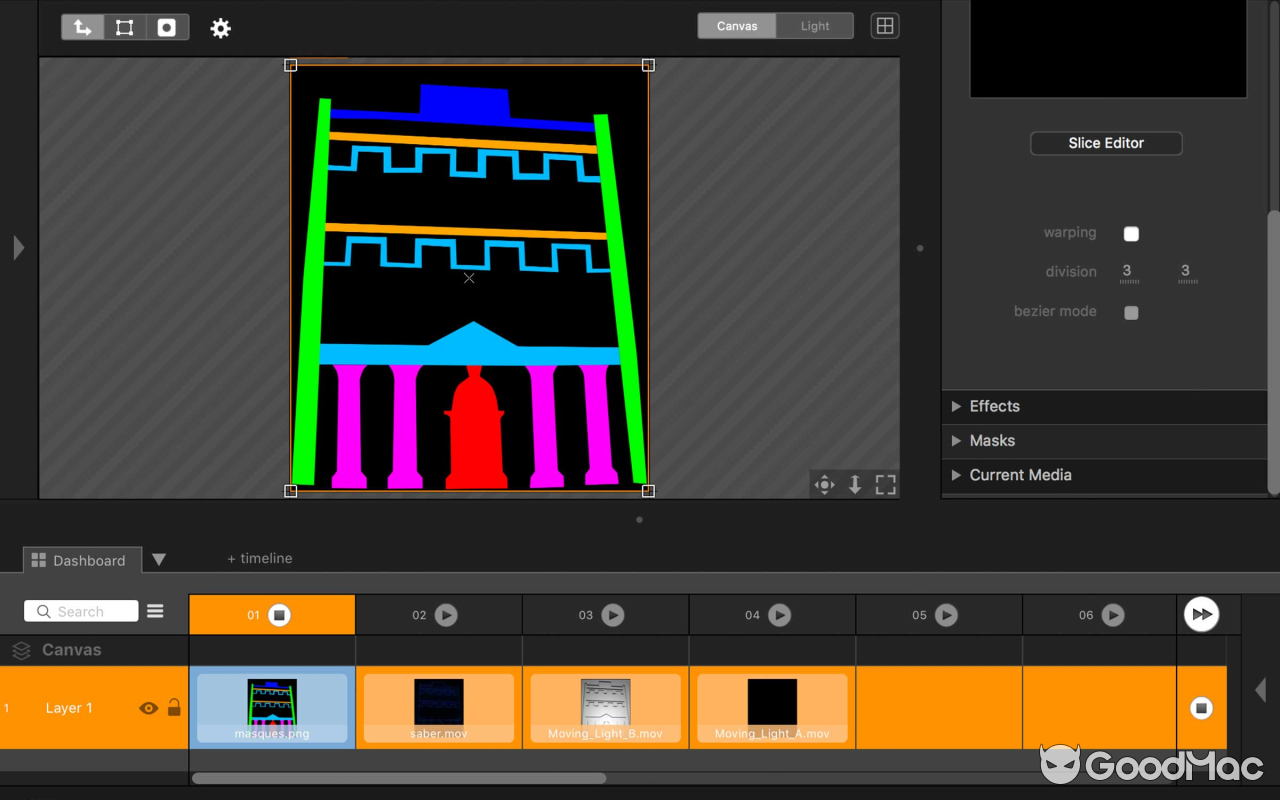Toggle the Layer 1 lock icon

coord(174,708)
